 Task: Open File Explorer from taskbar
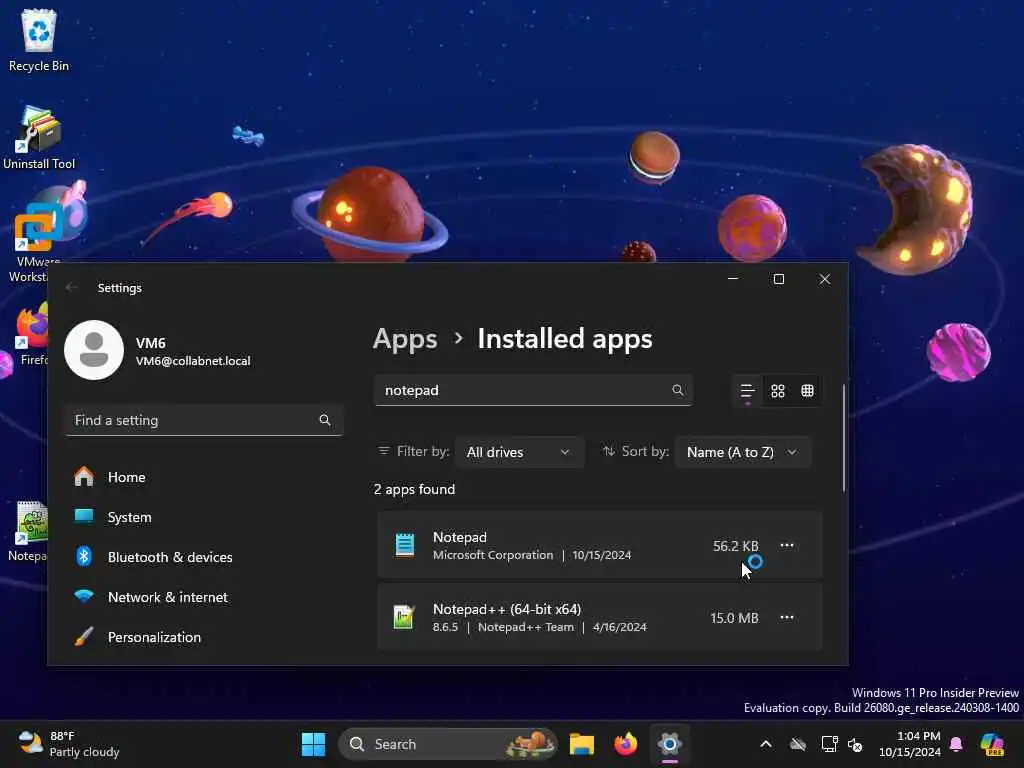(x=581, y=744)
